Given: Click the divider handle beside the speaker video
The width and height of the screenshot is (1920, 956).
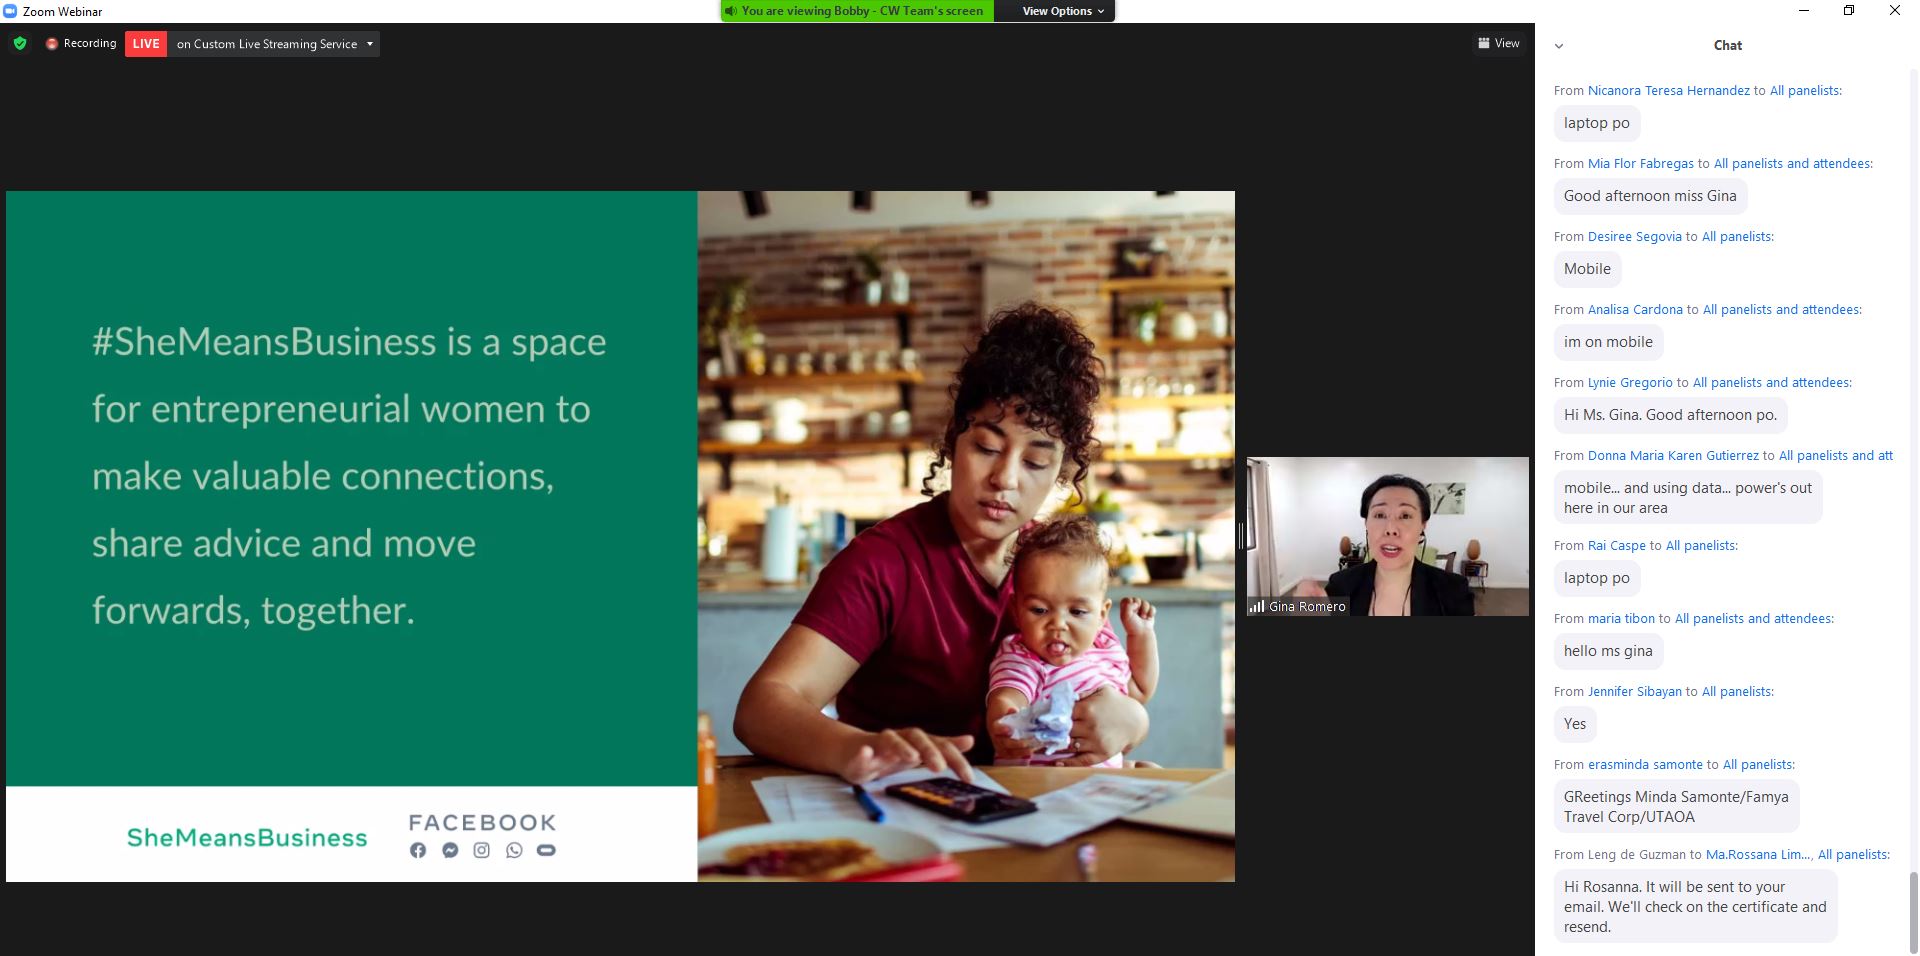Looking at the screenshot, I should 1240,536.
